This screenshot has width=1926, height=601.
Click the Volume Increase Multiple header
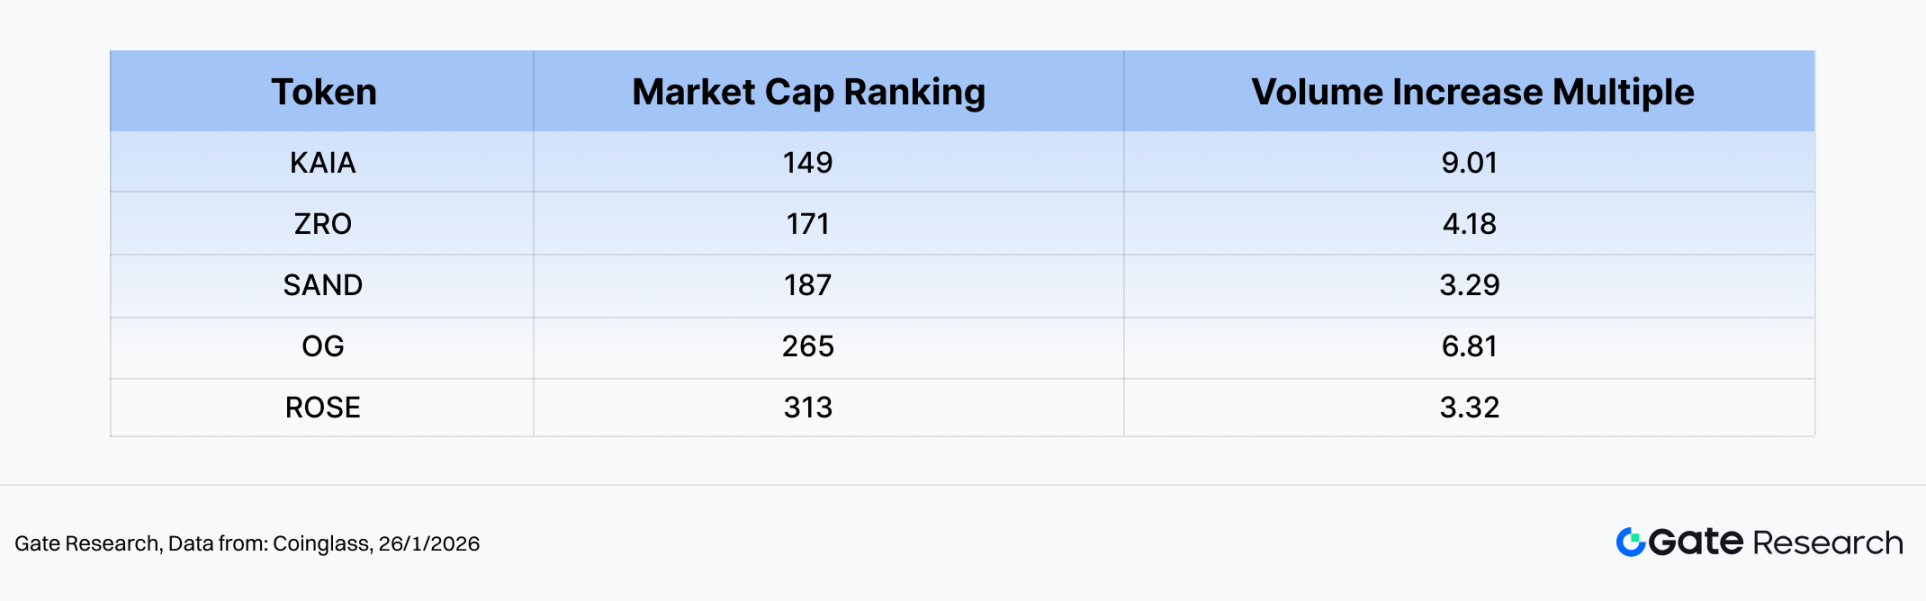click(x=1472, y=92)
